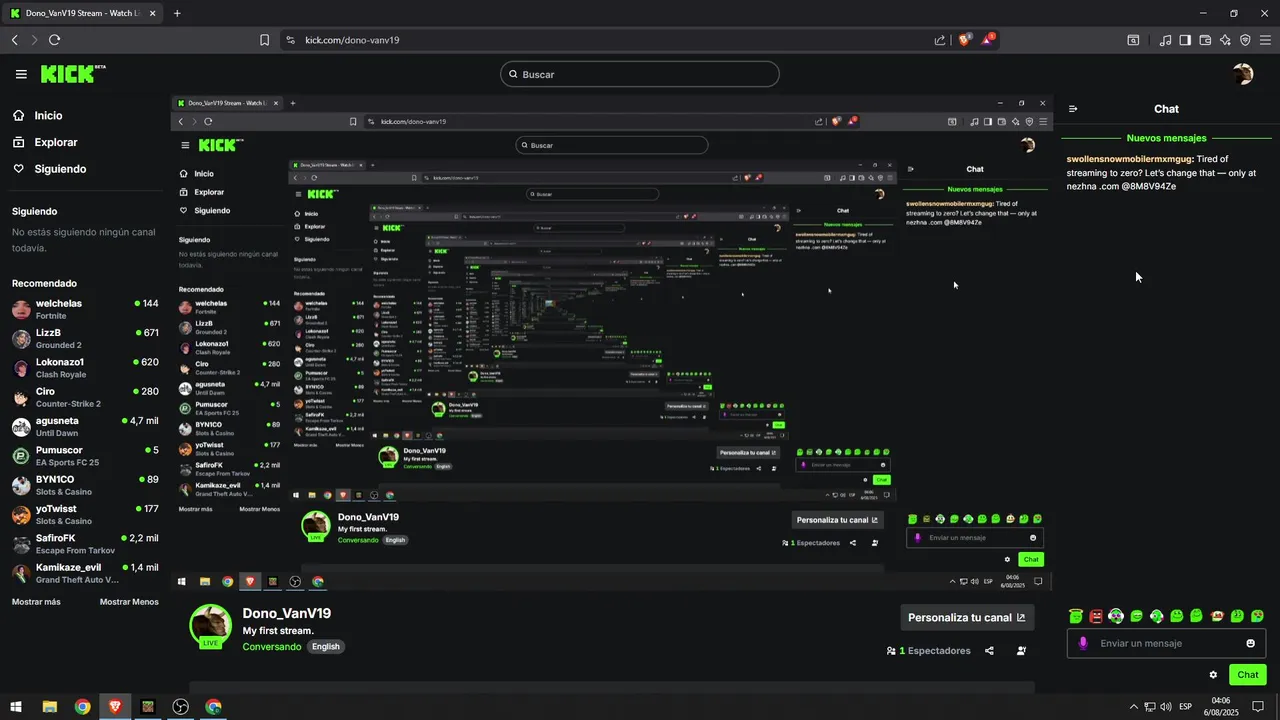Screen dimensions: 1280x720
Task: Open agusneta Until Dawn channel
Action: [85, 426]
